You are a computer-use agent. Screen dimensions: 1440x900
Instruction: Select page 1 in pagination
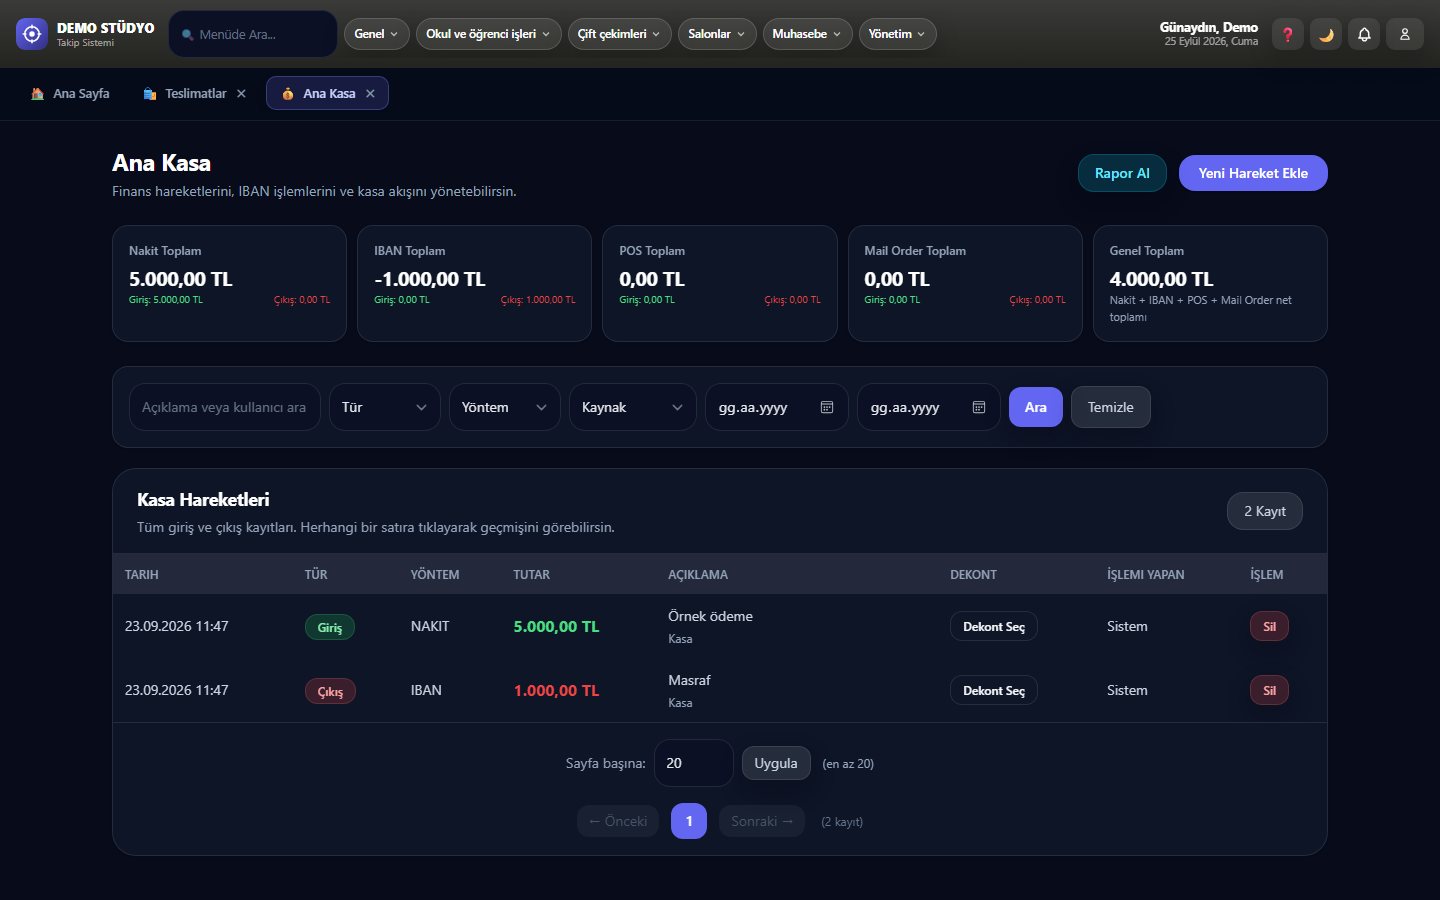(x=689, y=821)
